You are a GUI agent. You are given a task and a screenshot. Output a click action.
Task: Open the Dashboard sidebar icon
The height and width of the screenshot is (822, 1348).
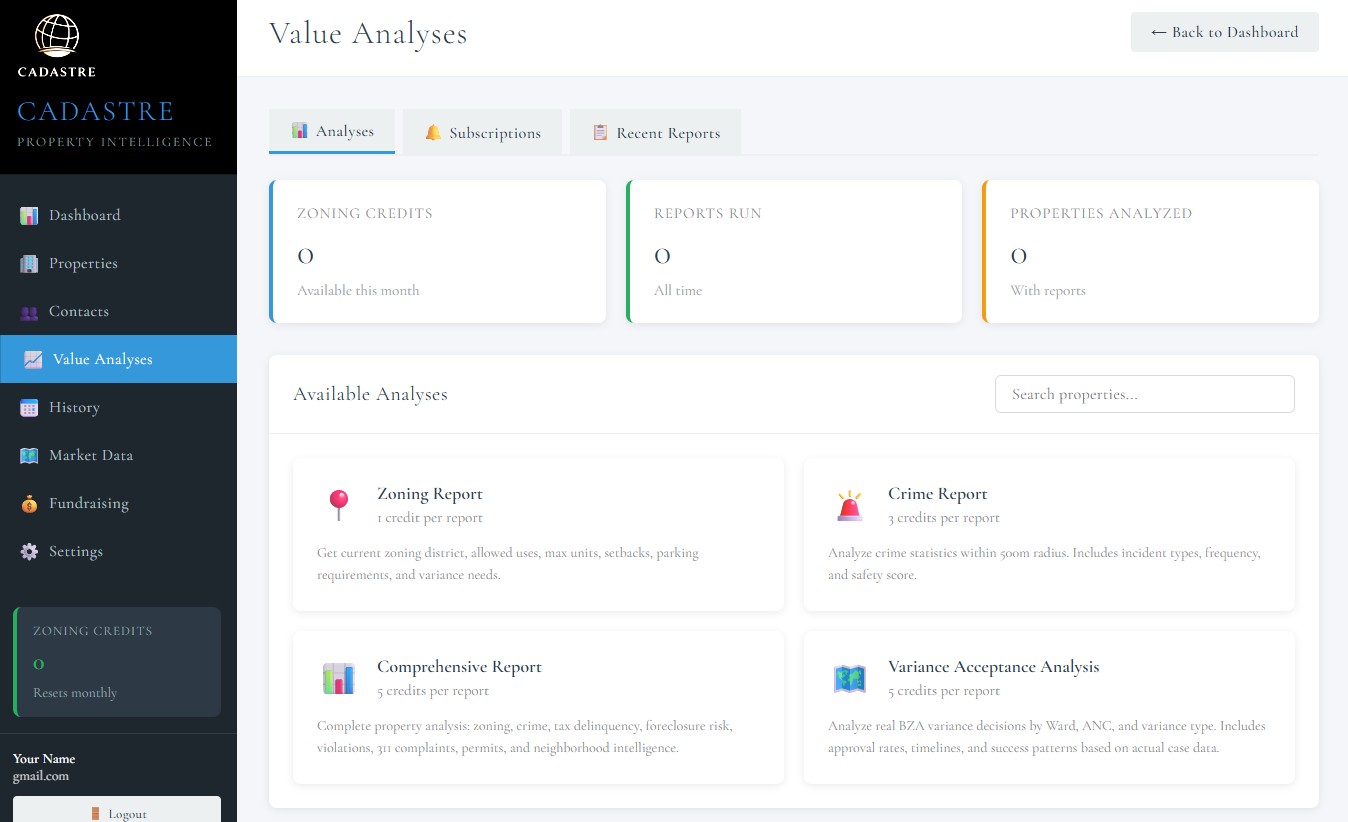click(x=30, y=215)
